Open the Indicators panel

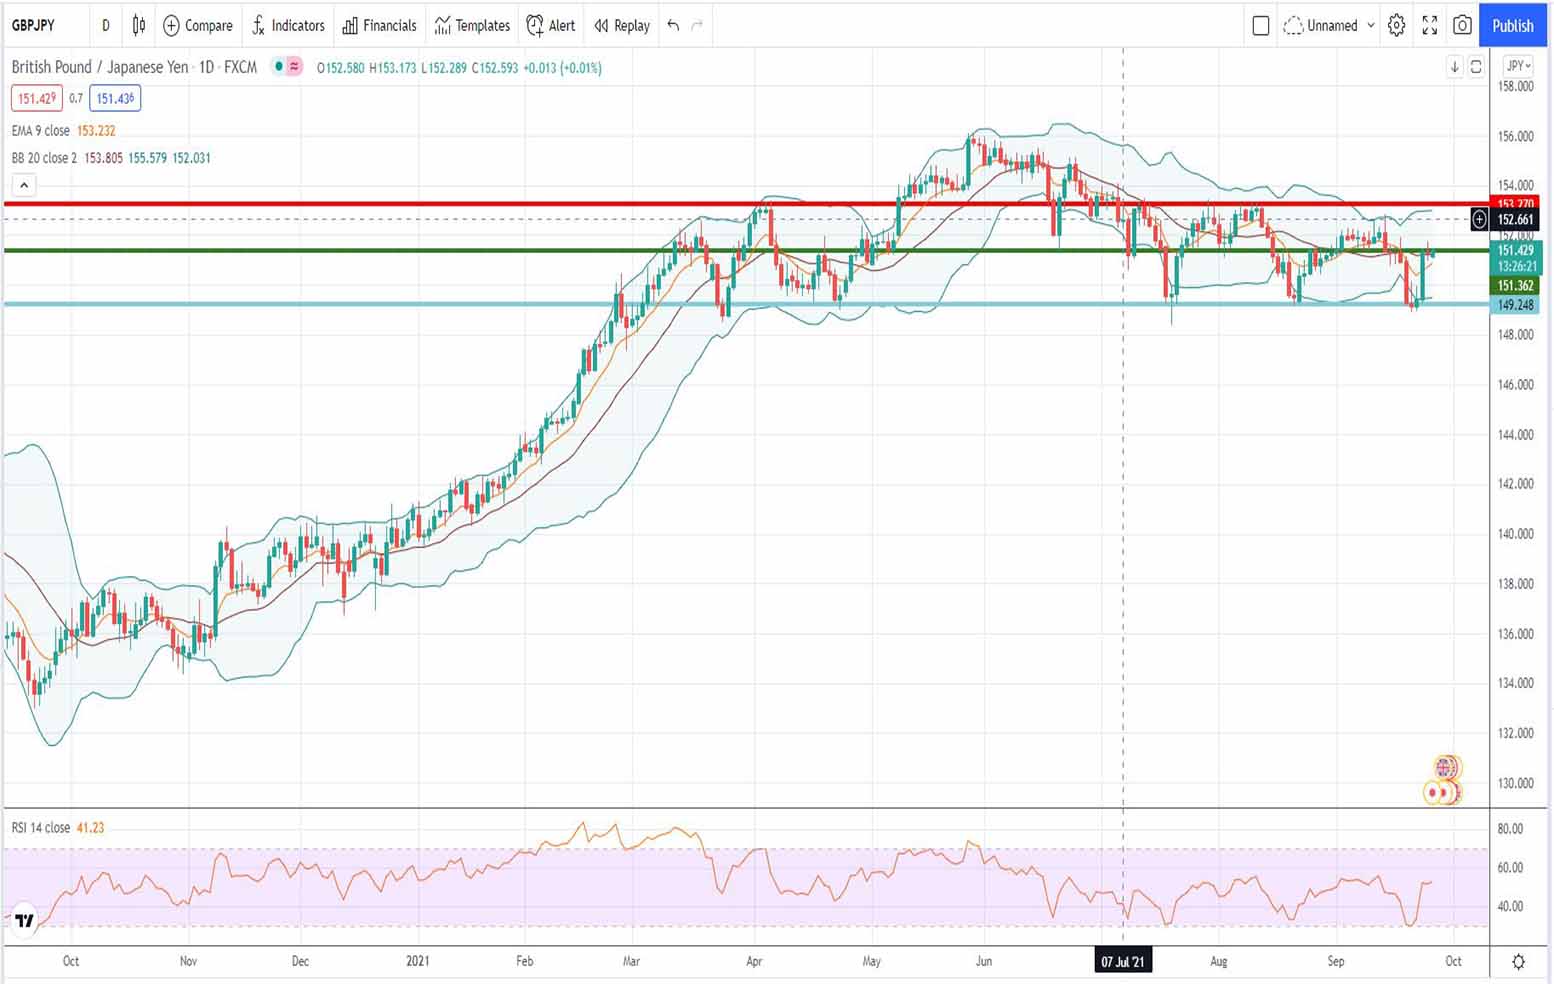pos(288,26)
